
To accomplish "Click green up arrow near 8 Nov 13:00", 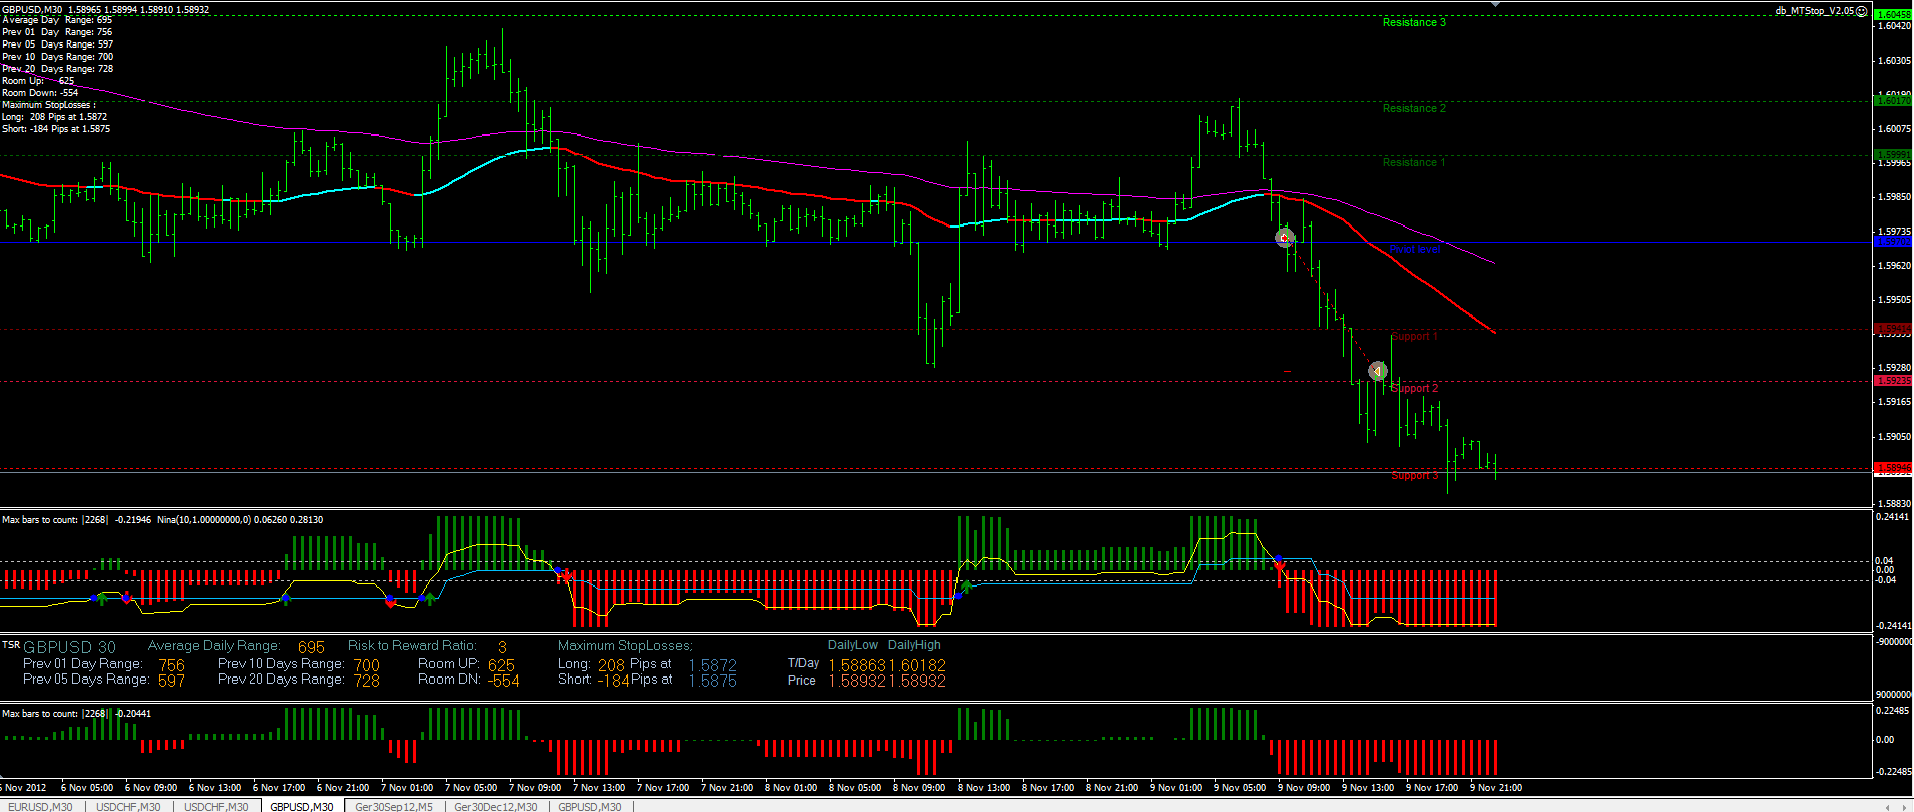I will (x=966, y=586).
